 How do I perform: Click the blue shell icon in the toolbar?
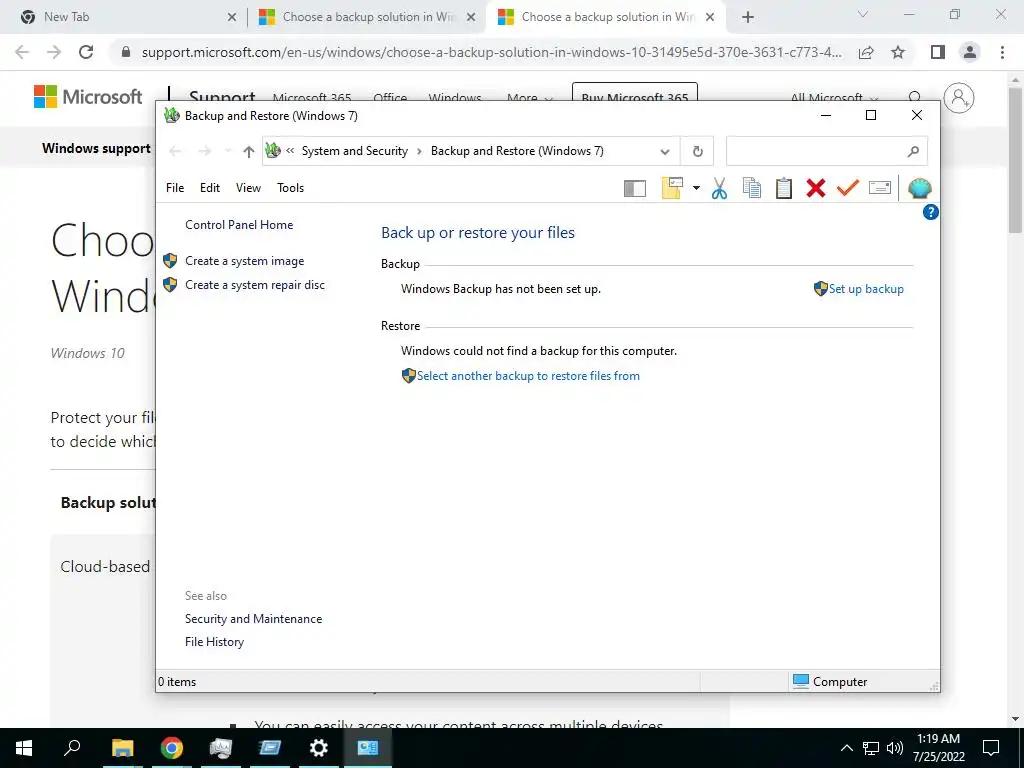click(920, 188)
